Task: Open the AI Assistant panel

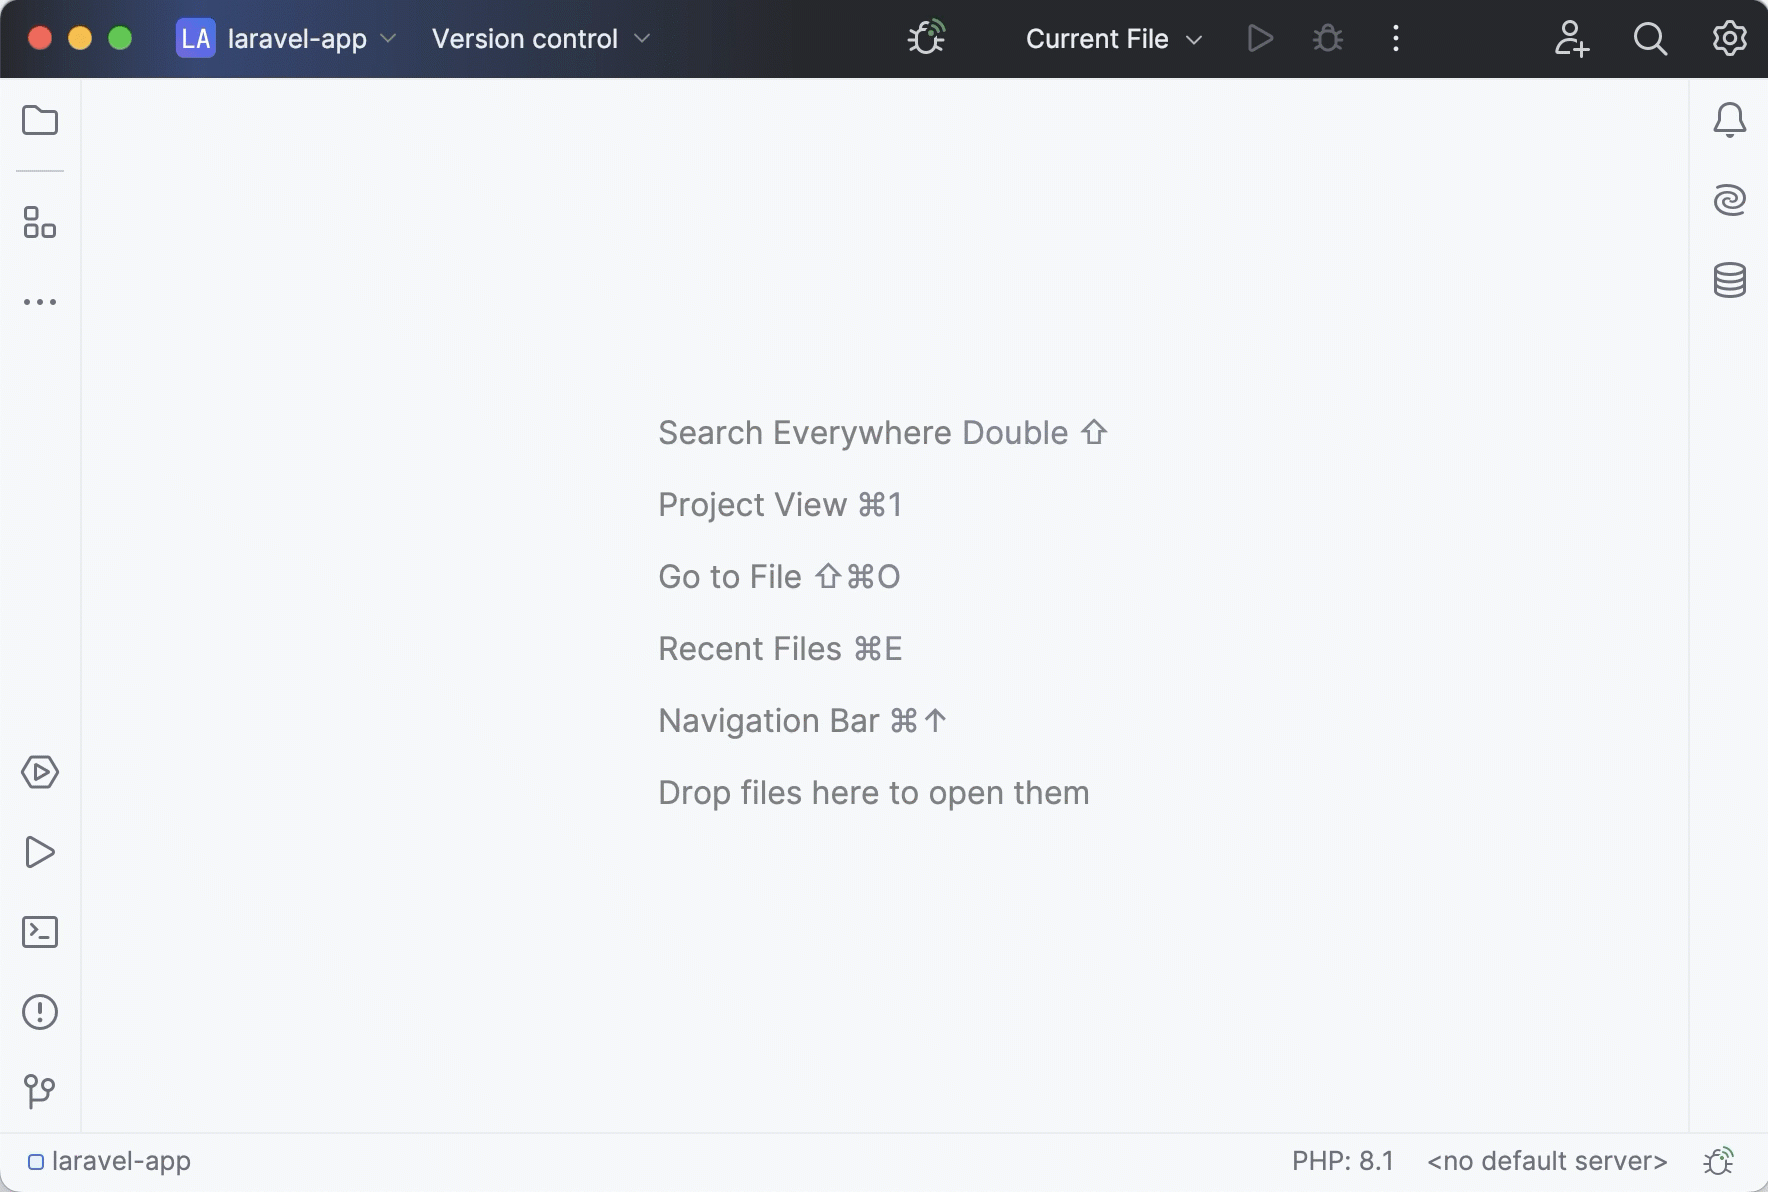Action: coord(1731,199)
